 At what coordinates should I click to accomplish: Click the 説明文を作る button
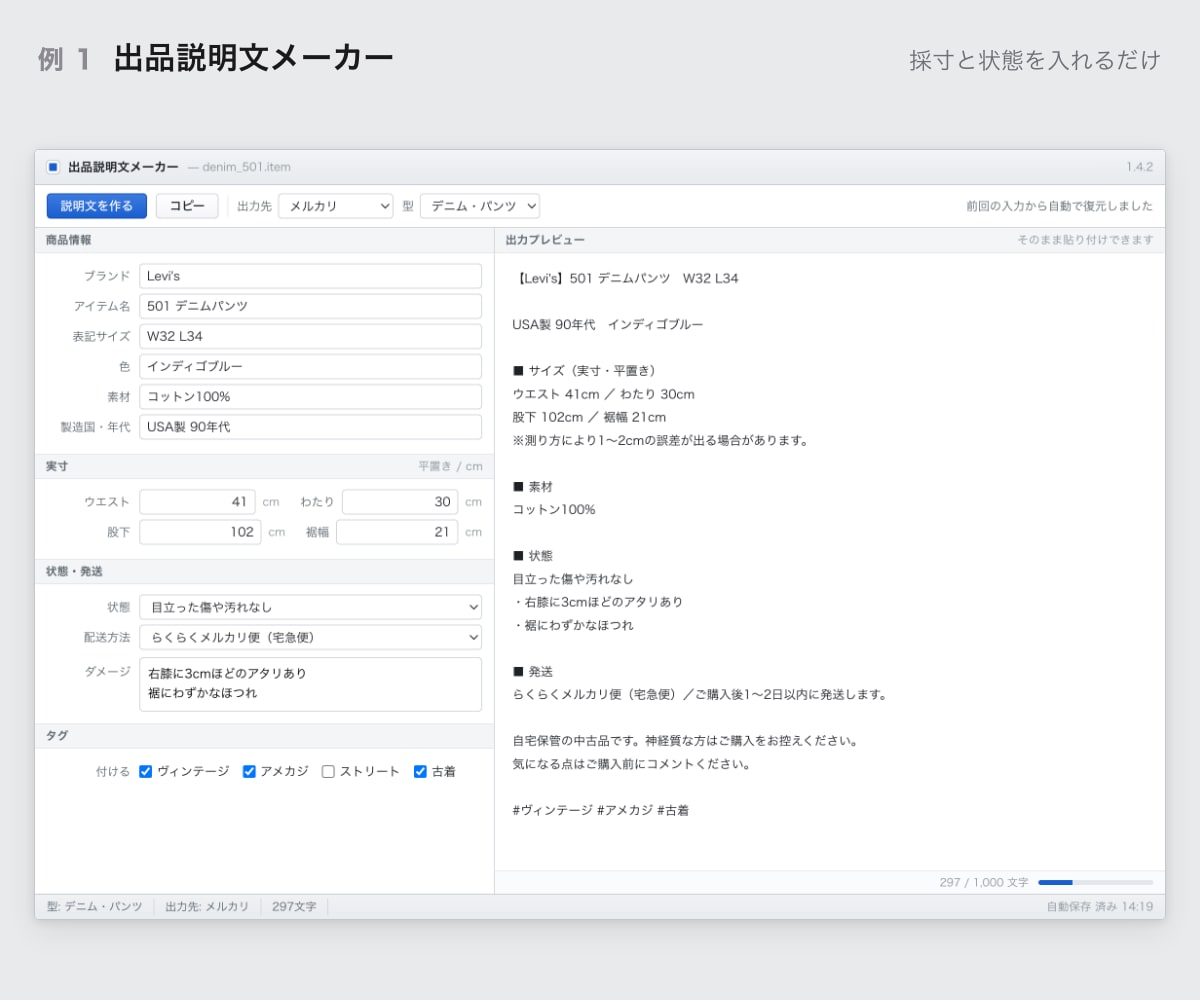click(x=97, y=206)
